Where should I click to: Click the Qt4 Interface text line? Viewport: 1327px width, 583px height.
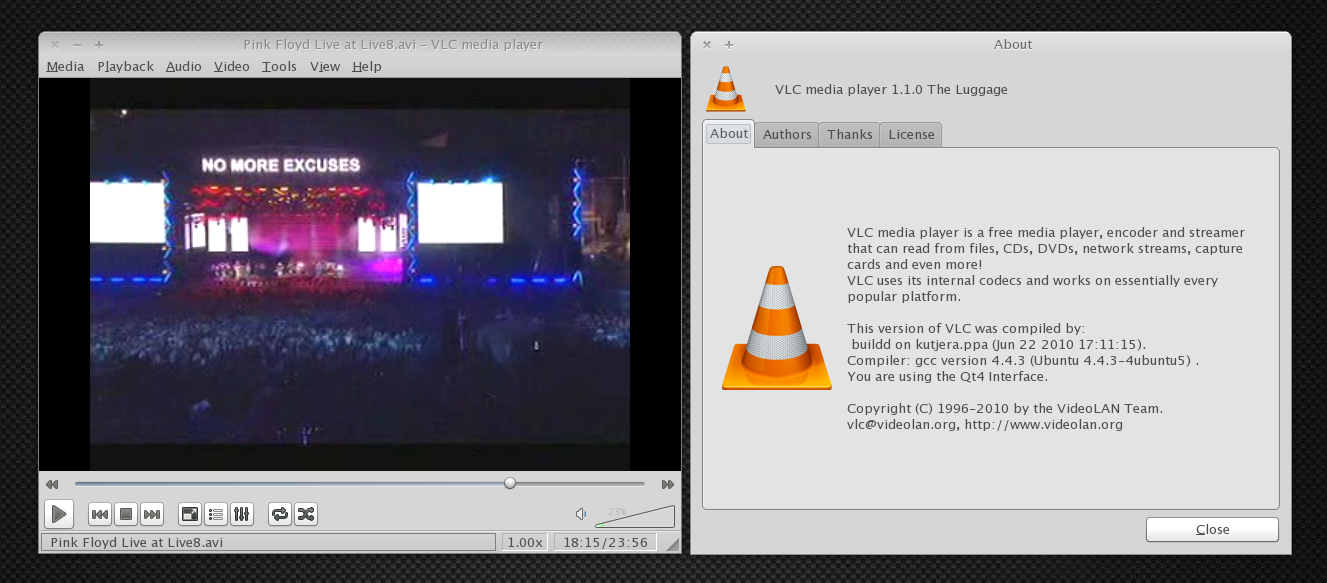click(947, 376)
